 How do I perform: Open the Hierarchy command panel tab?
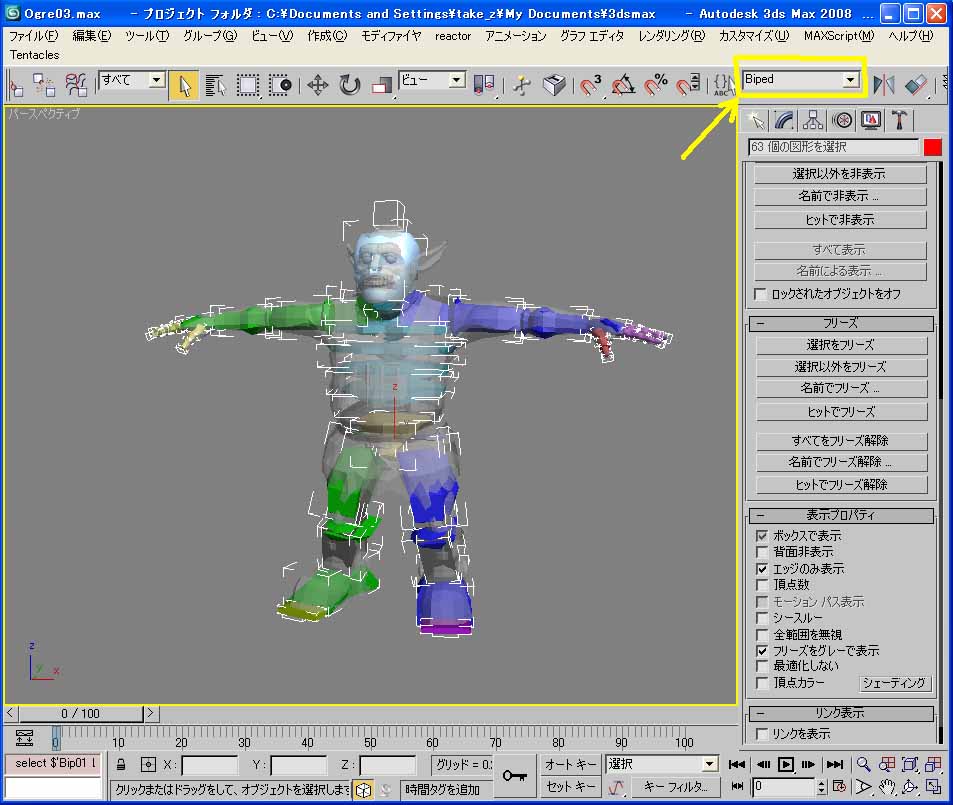(x=813, y=120)
